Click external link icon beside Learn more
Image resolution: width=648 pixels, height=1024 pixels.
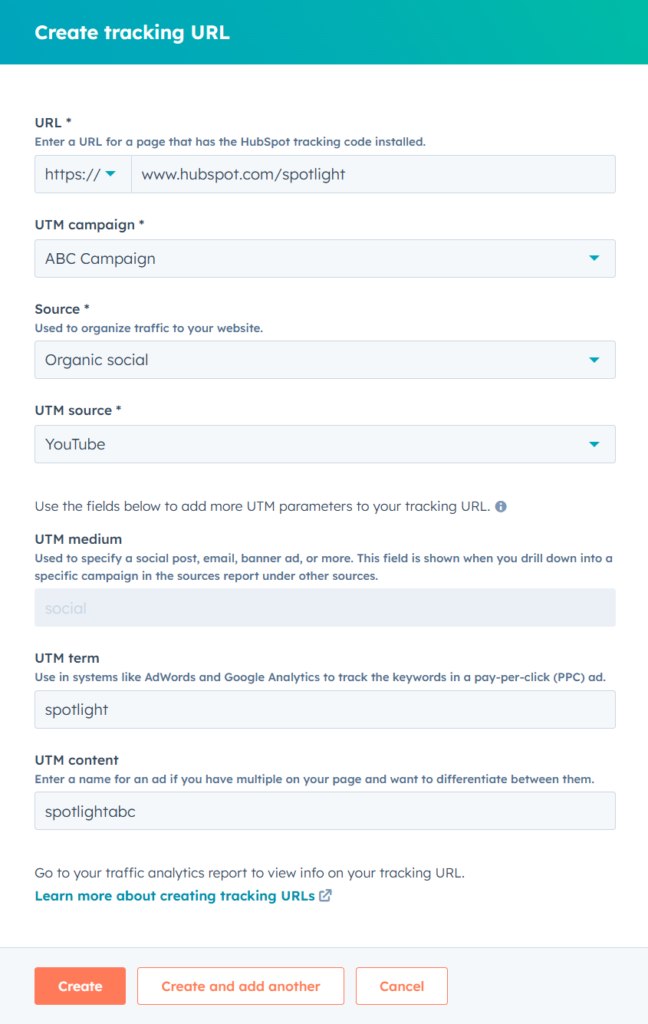pyautogui.click(x=325, y=895)
